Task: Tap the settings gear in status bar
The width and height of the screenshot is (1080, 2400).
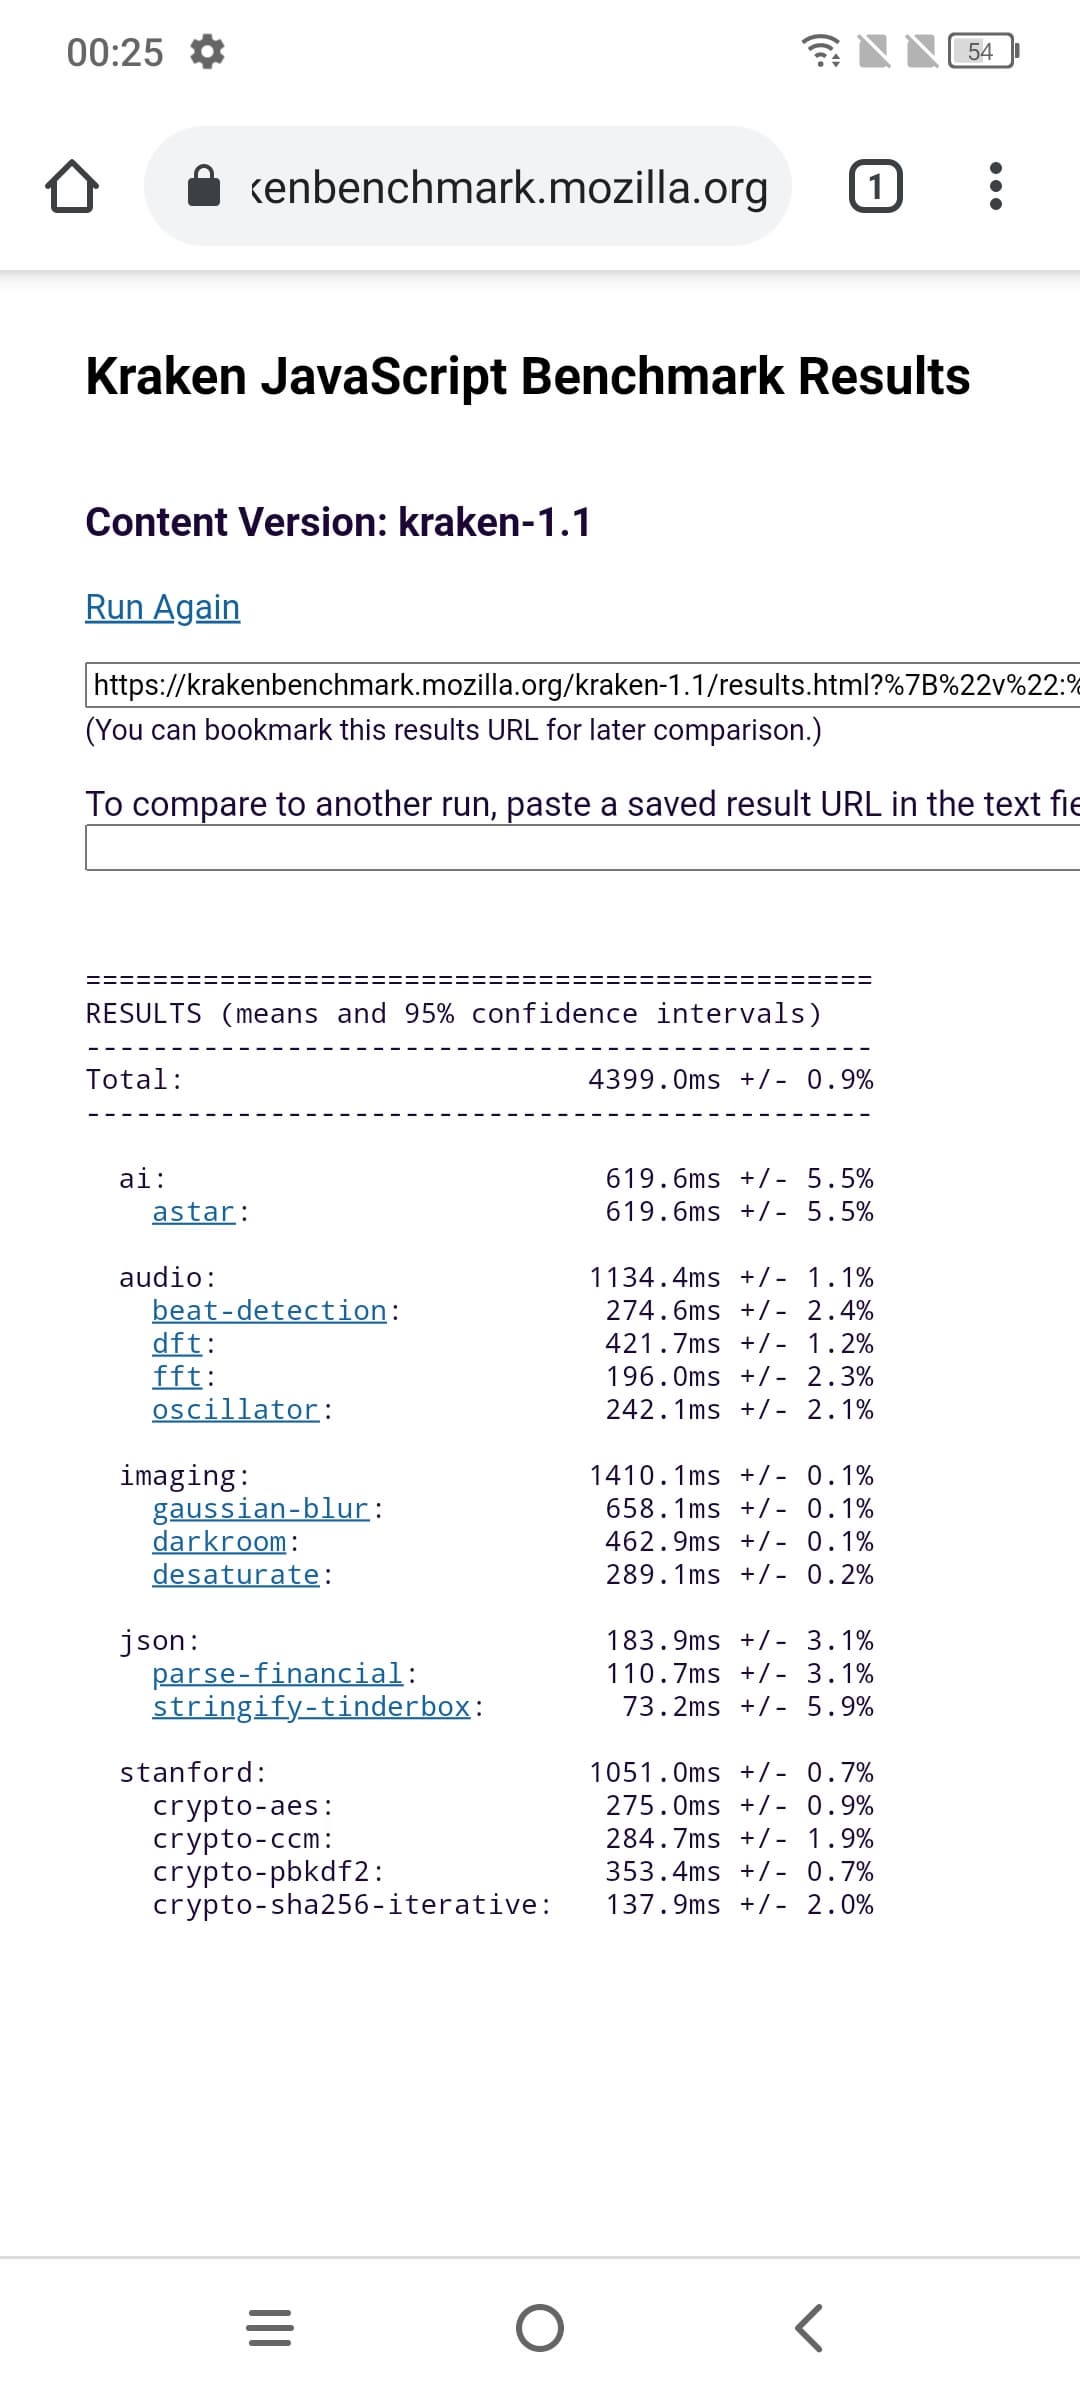Action: [x=207, y=51]
